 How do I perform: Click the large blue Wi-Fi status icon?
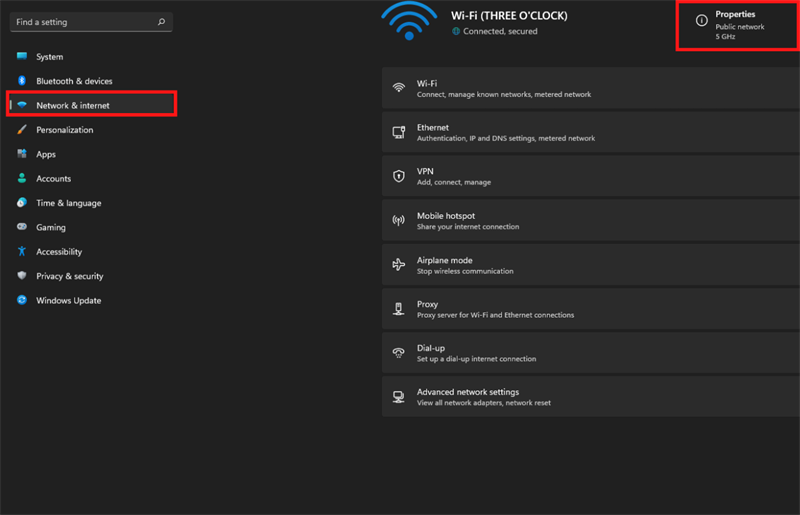click(409, 20)
